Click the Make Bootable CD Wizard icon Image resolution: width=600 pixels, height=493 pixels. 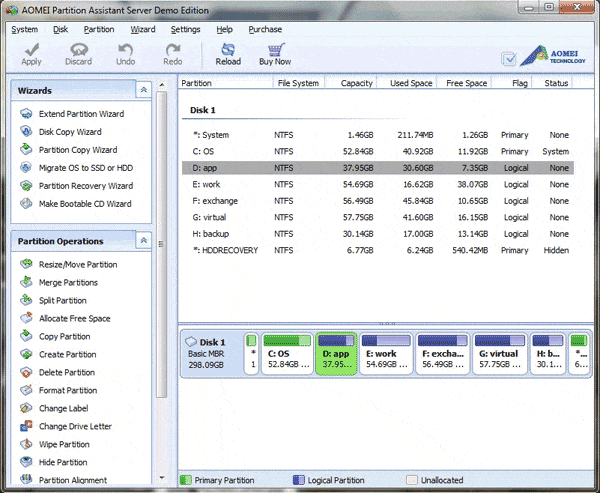pyautogui.click(x=26, y=204)
